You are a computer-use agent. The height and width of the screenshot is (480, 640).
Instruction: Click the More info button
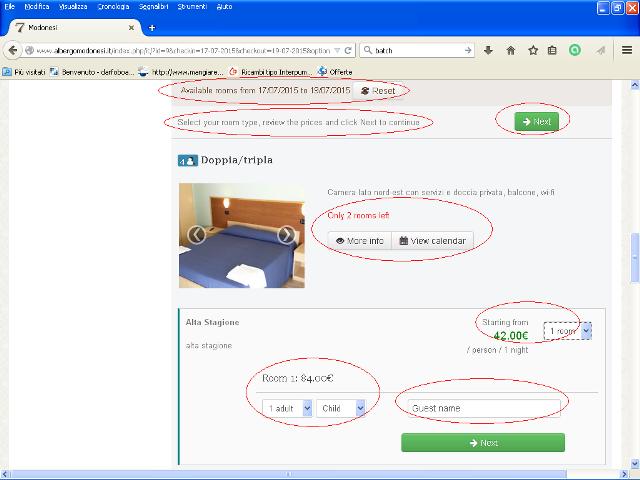[359, 241]
